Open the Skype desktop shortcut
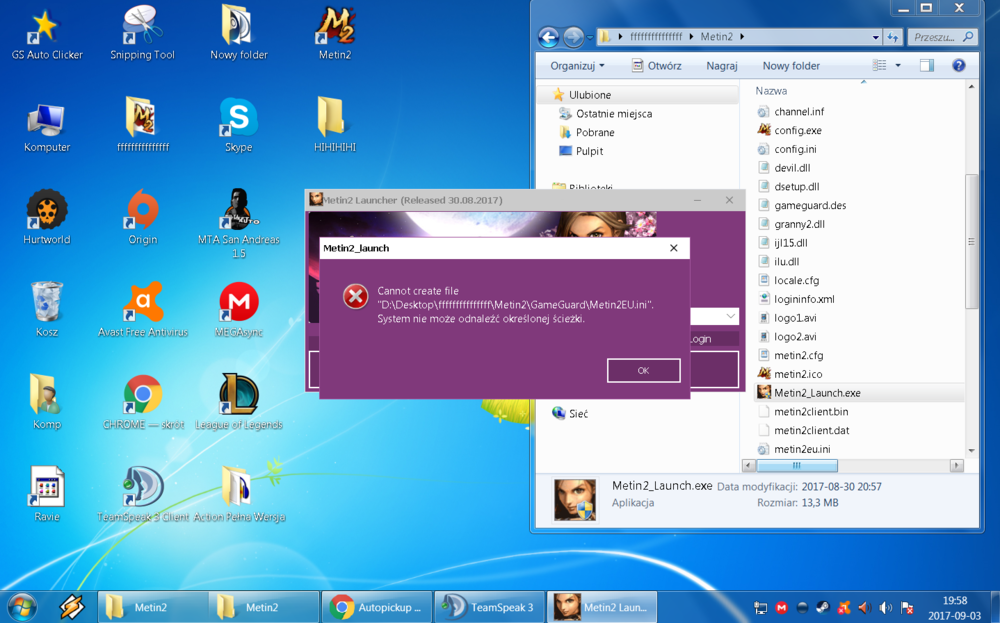Screen dimensions: 1000x623 tap(239, 126)
